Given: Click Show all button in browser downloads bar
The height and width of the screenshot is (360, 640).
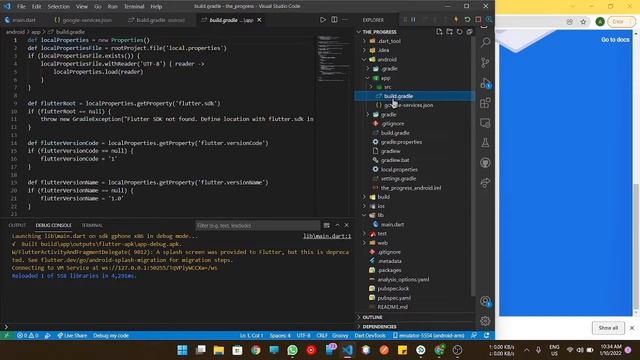Looking at the screenshot, I should [608, 328].
